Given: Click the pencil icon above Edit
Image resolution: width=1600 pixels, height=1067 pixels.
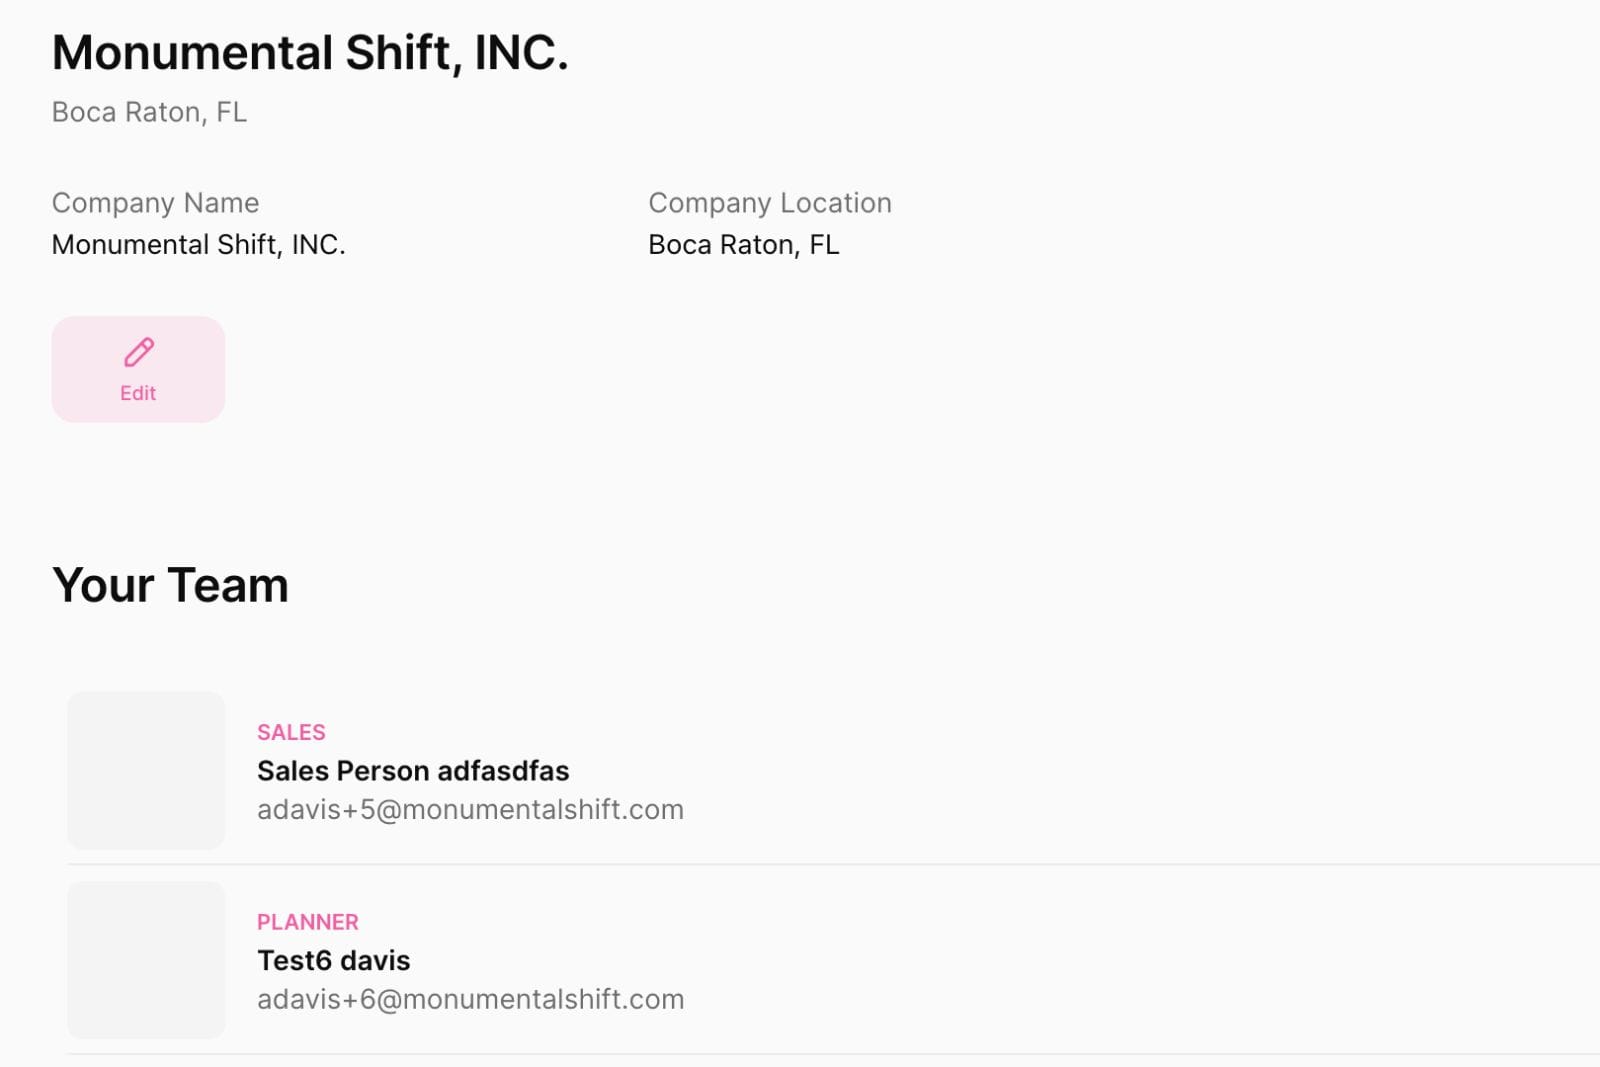Looking at the screenshot, I should pyautogui.click(x=139, y=352).
